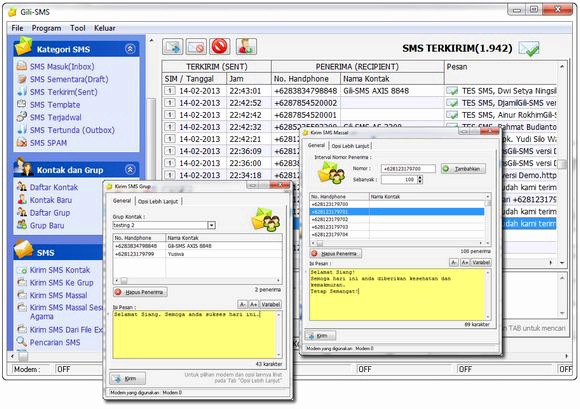Click the Jam column header

[249, 79]
